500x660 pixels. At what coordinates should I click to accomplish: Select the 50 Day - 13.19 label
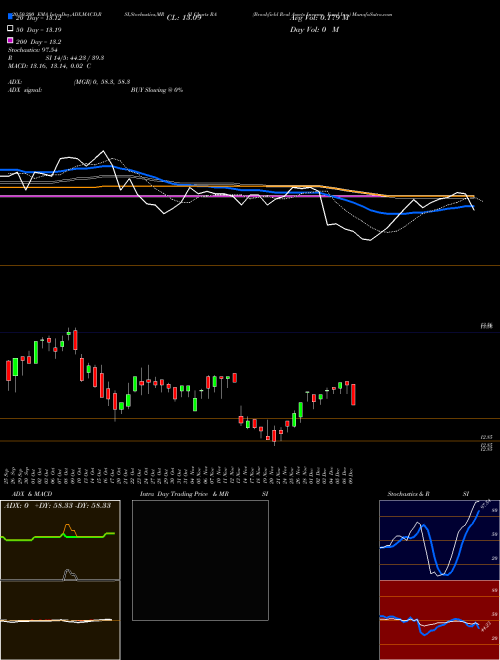39,30
